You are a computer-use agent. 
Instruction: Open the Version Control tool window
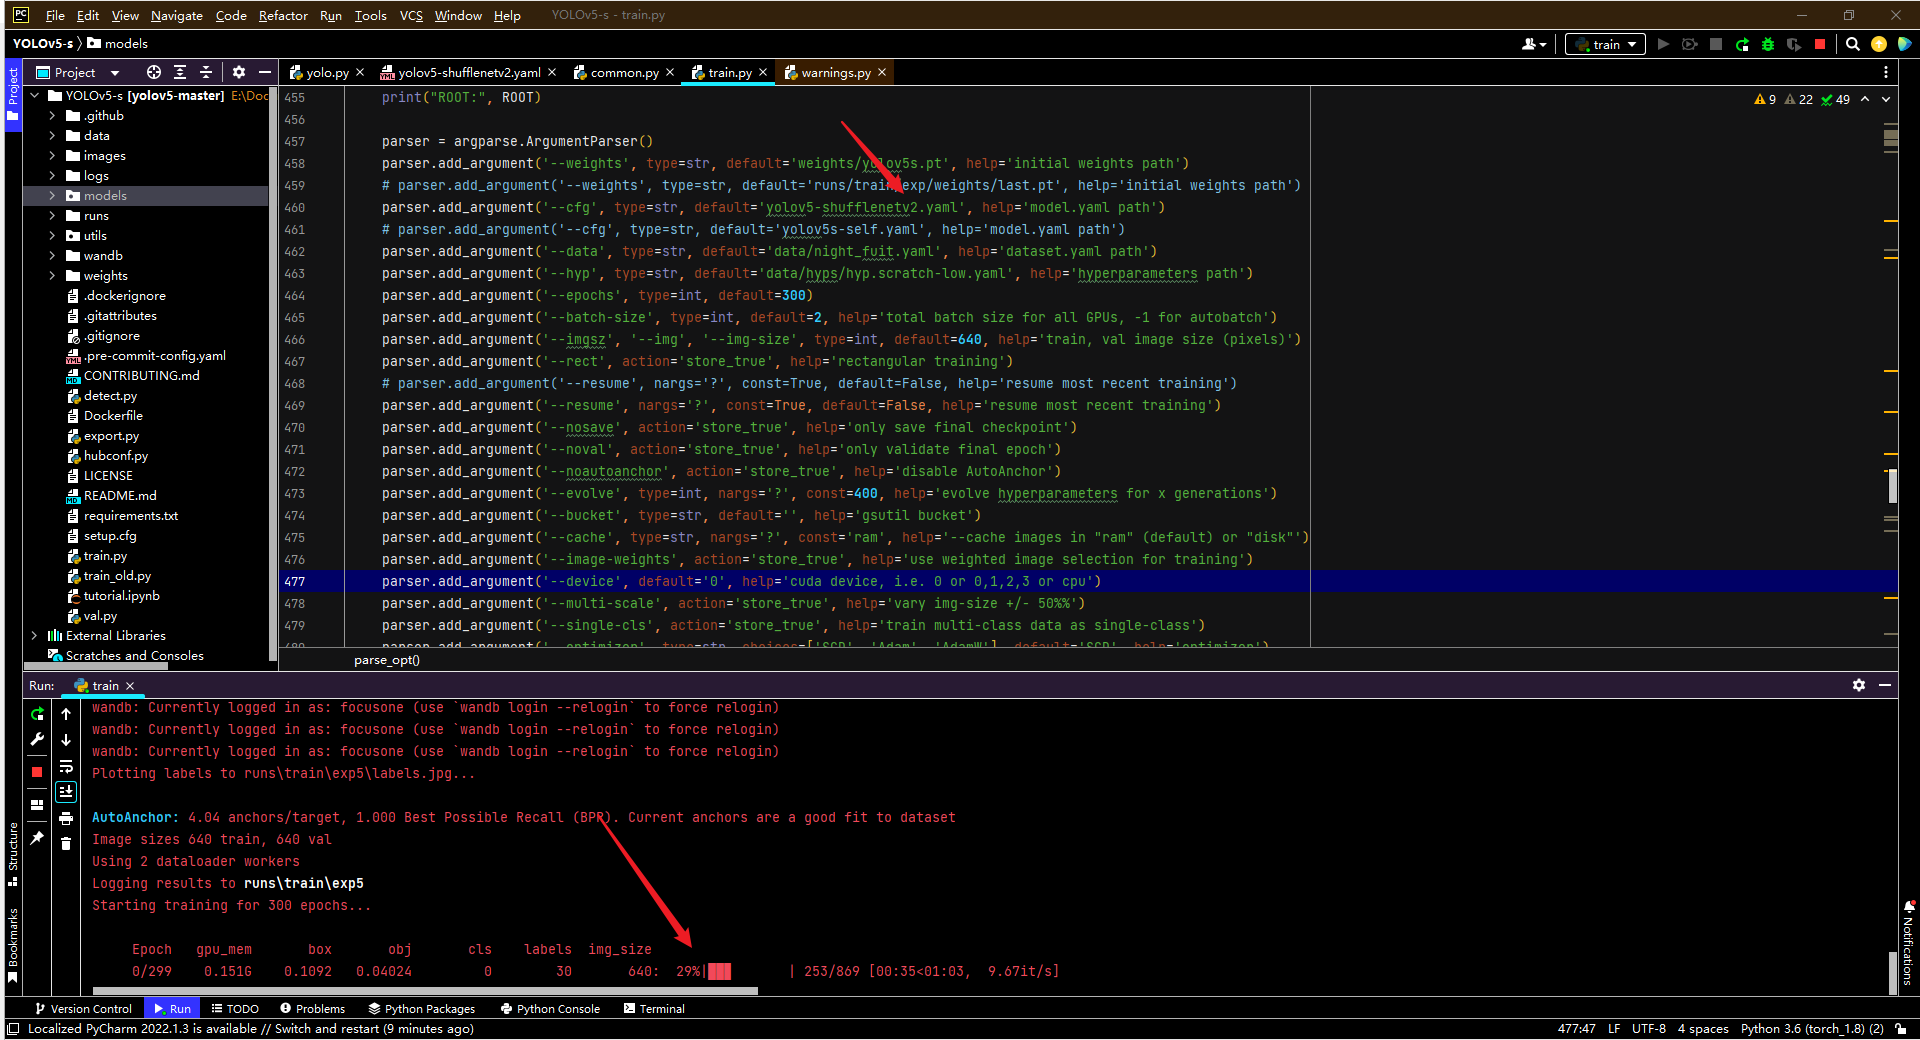[x=83, y=1009]
